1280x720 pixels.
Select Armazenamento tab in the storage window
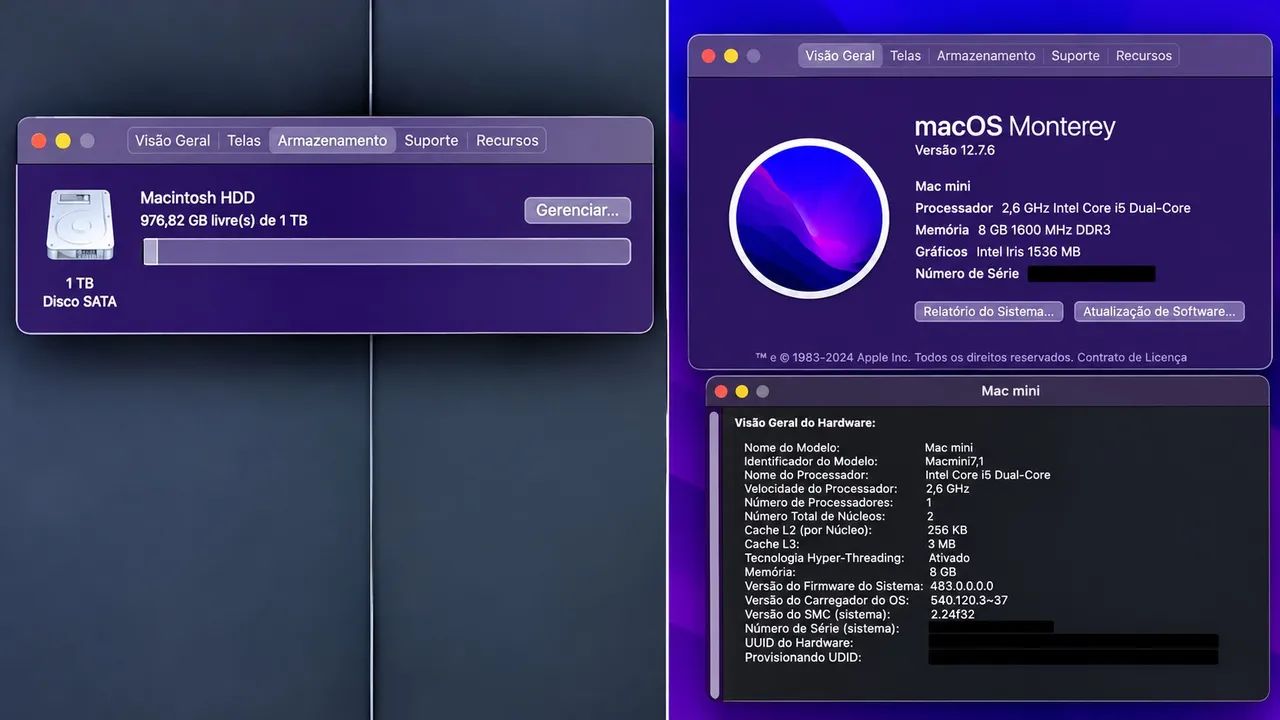[332, 141]
